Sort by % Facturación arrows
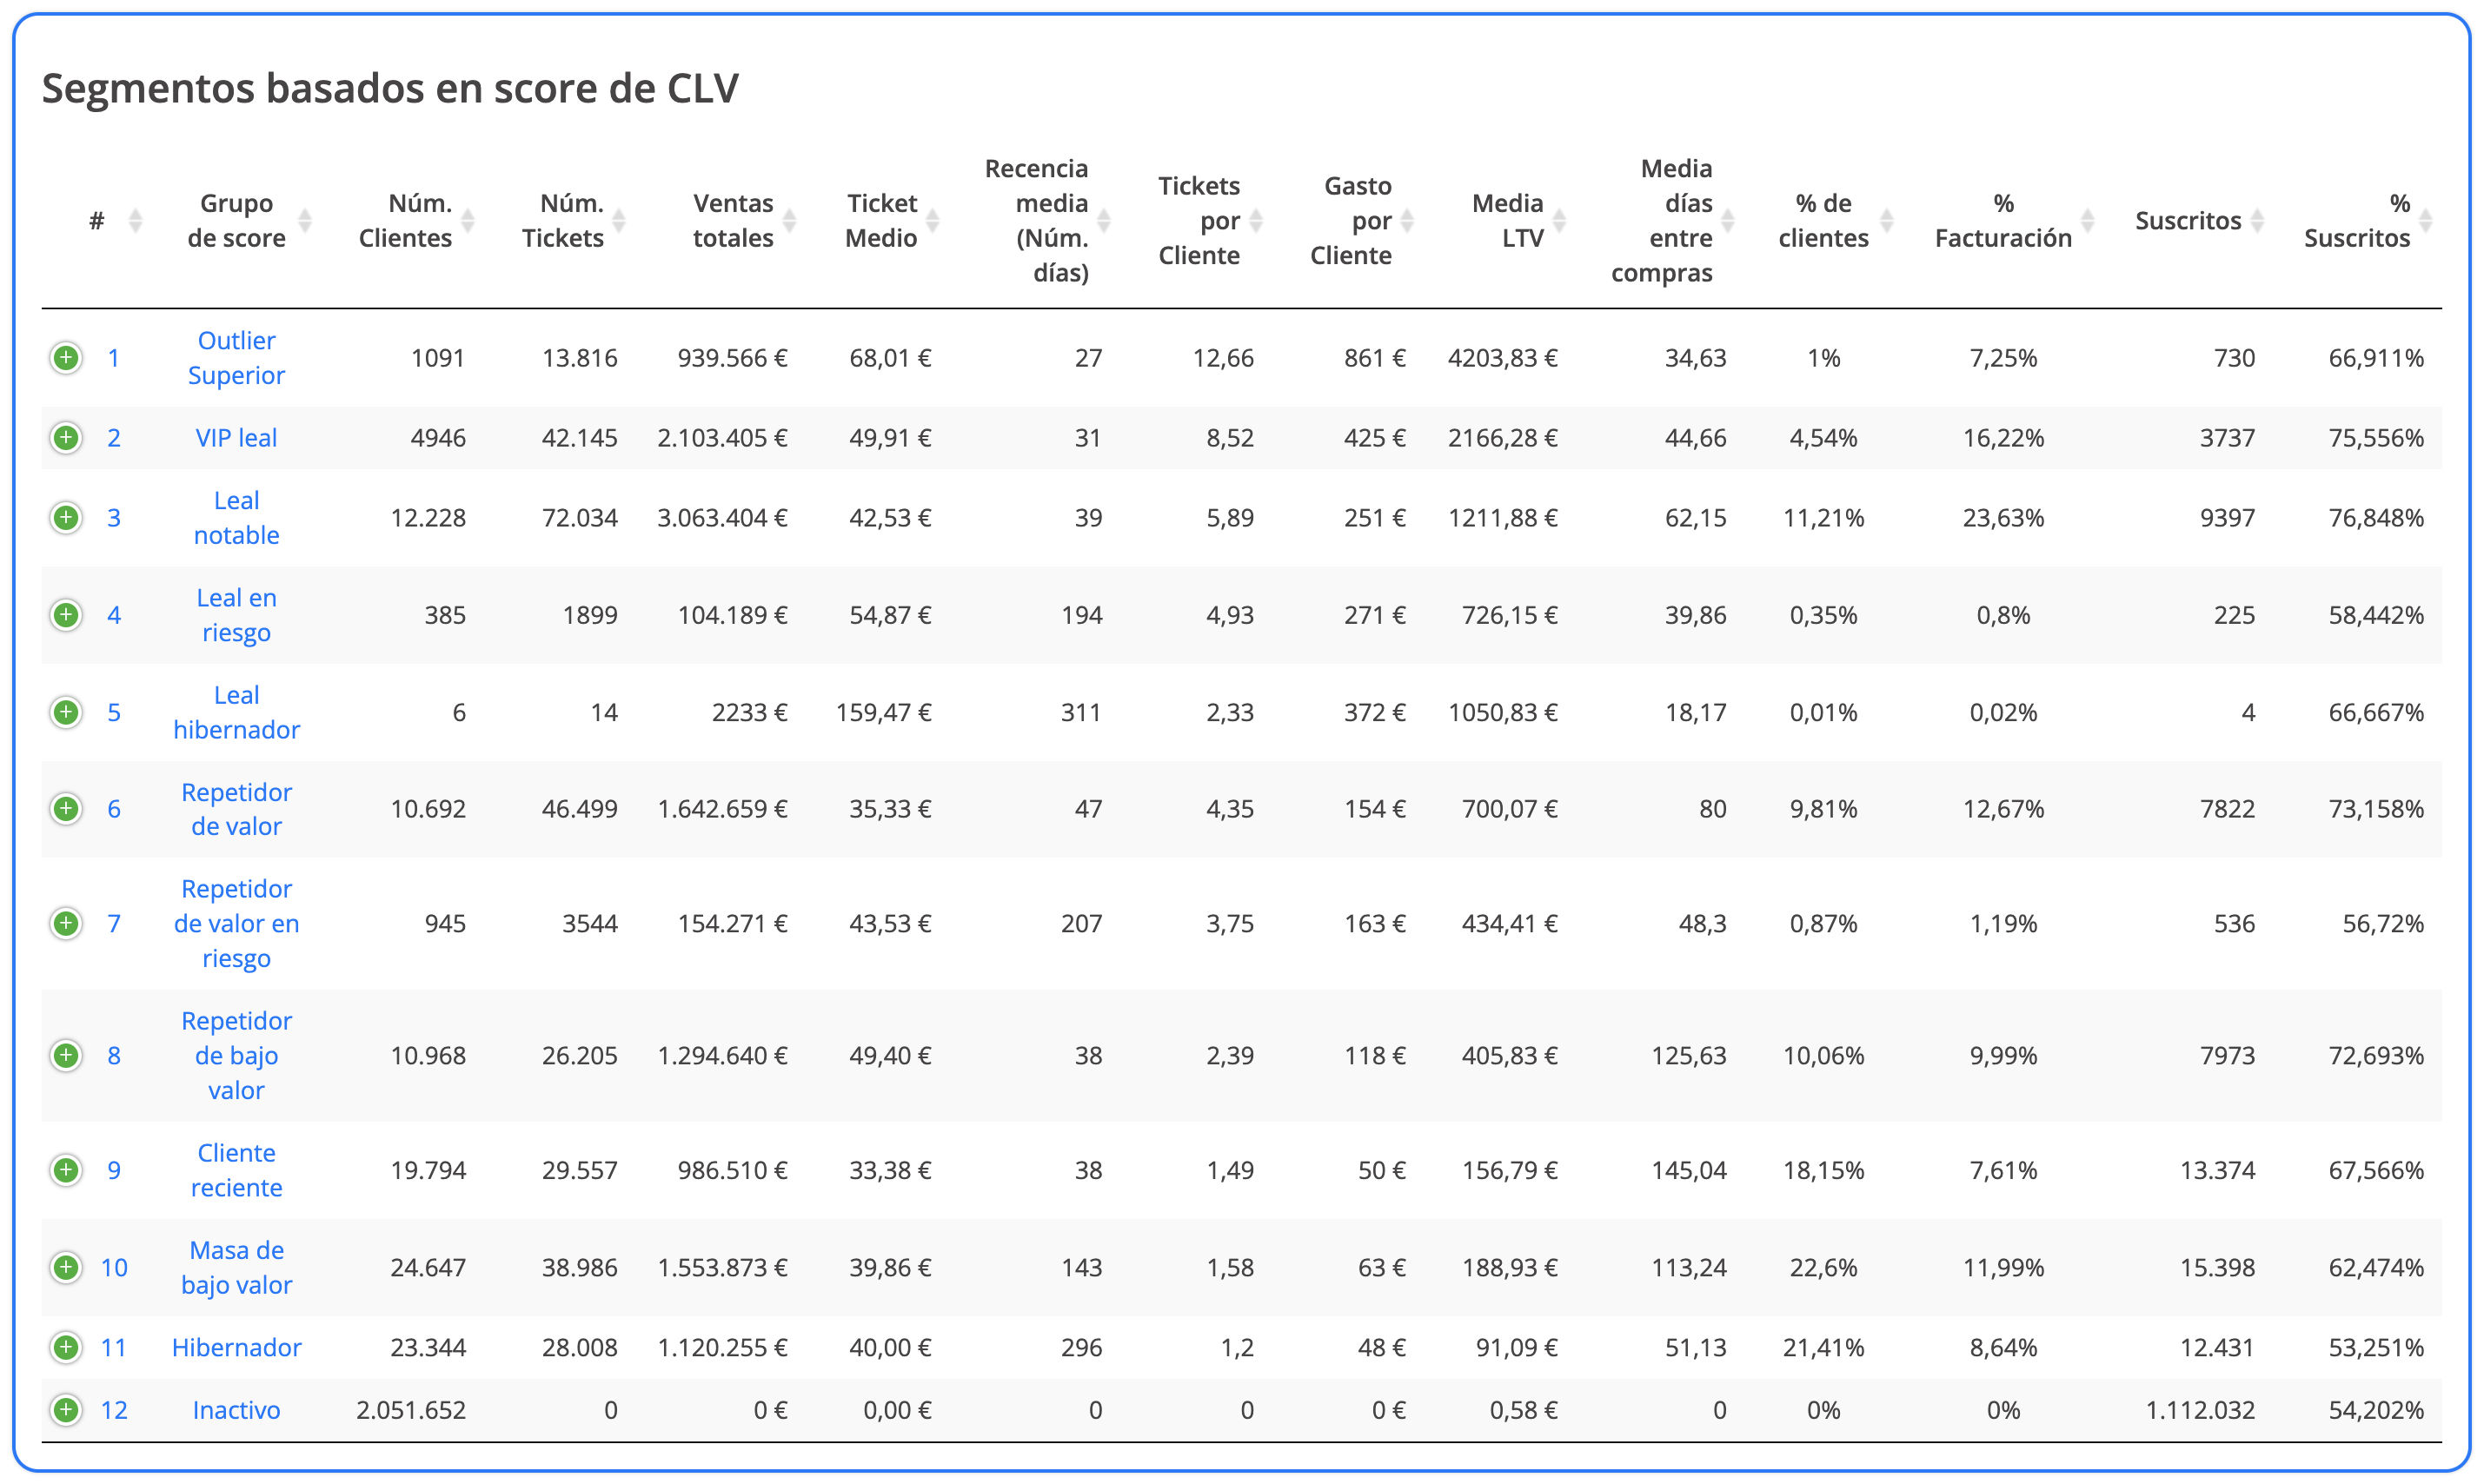The height and width of the screenshot is (1484, 2484). 2087,220
